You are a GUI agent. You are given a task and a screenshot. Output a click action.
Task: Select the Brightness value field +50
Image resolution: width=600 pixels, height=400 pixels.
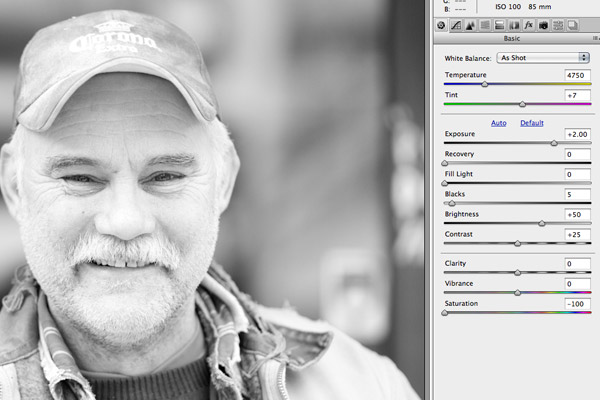pyautogui.click(x=577, y=214)
